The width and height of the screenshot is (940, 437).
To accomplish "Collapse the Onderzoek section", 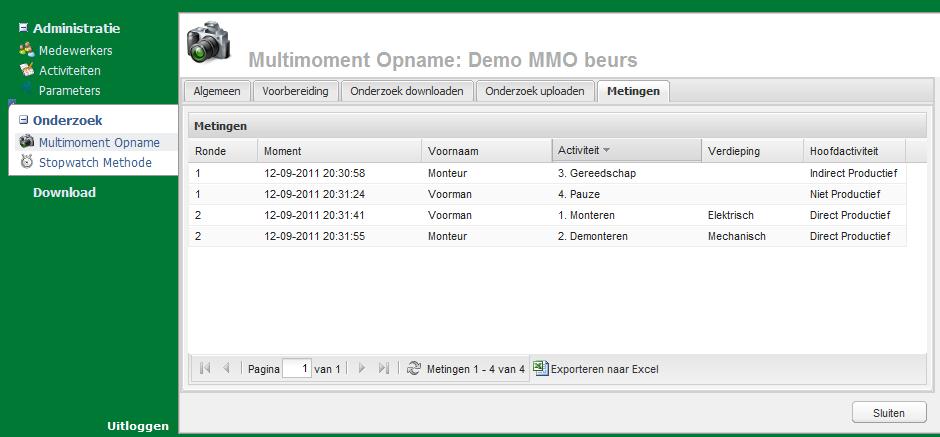I will [24, 120].
